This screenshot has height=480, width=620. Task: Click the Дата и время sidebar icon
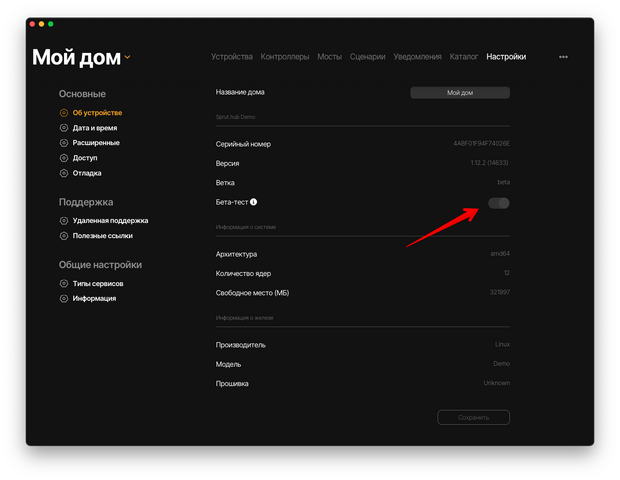pyautogui.click(x=64, y=128)
